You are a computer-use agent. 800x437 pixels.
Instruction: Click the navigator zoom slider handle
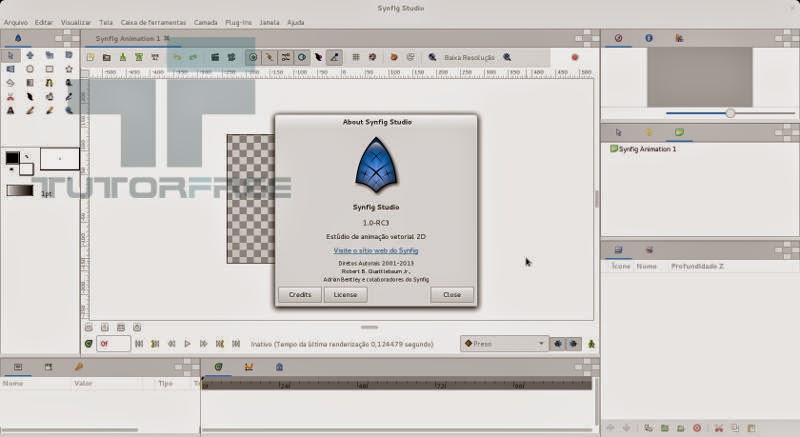coord(731,113)
